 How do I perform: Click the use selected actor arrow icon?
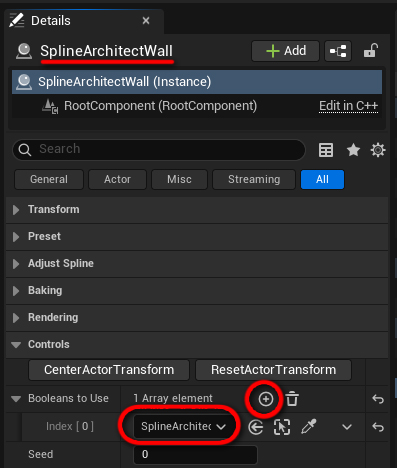[x=256, y=427]
